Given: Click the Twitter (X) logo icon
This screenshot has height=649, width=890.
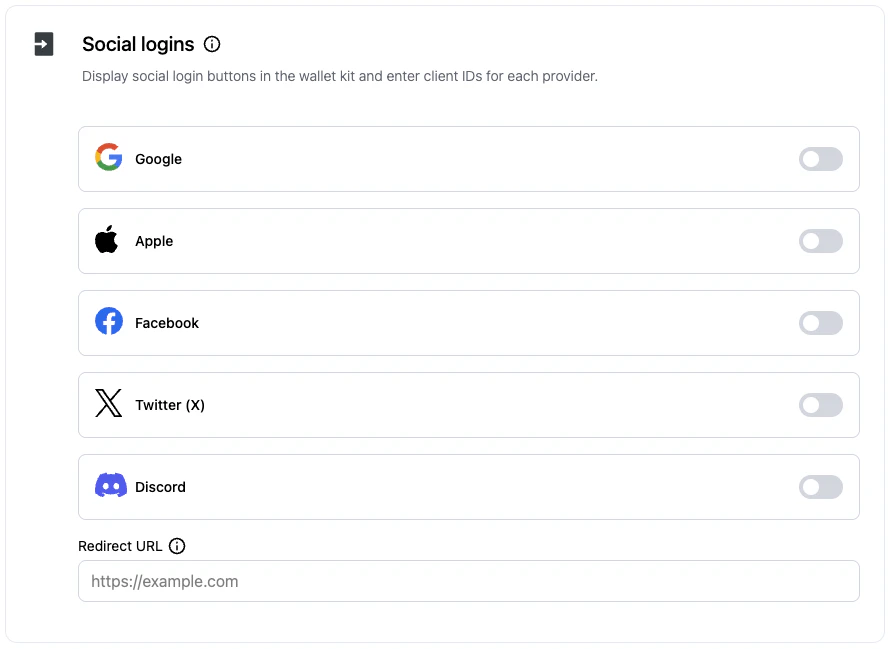Looking at the screenshot, I should coord(108,403).
